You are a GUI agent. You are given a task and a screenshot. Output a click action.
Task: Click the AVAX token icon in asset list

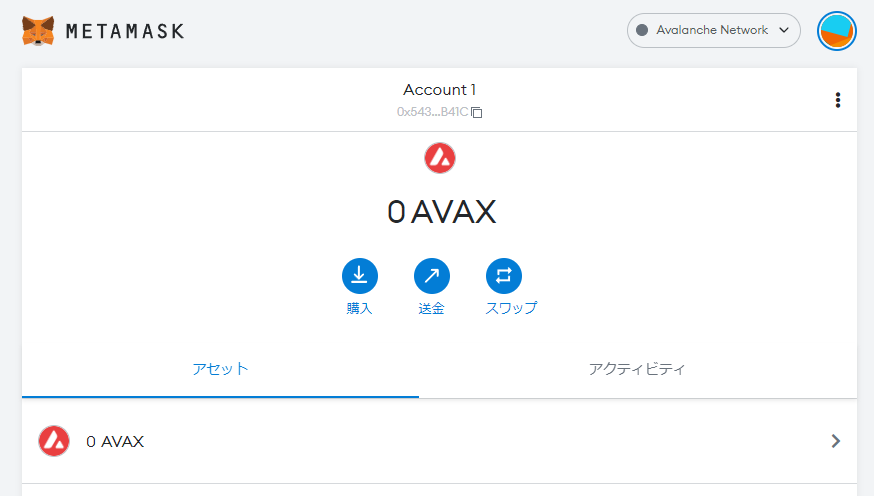tap(54, 441)
